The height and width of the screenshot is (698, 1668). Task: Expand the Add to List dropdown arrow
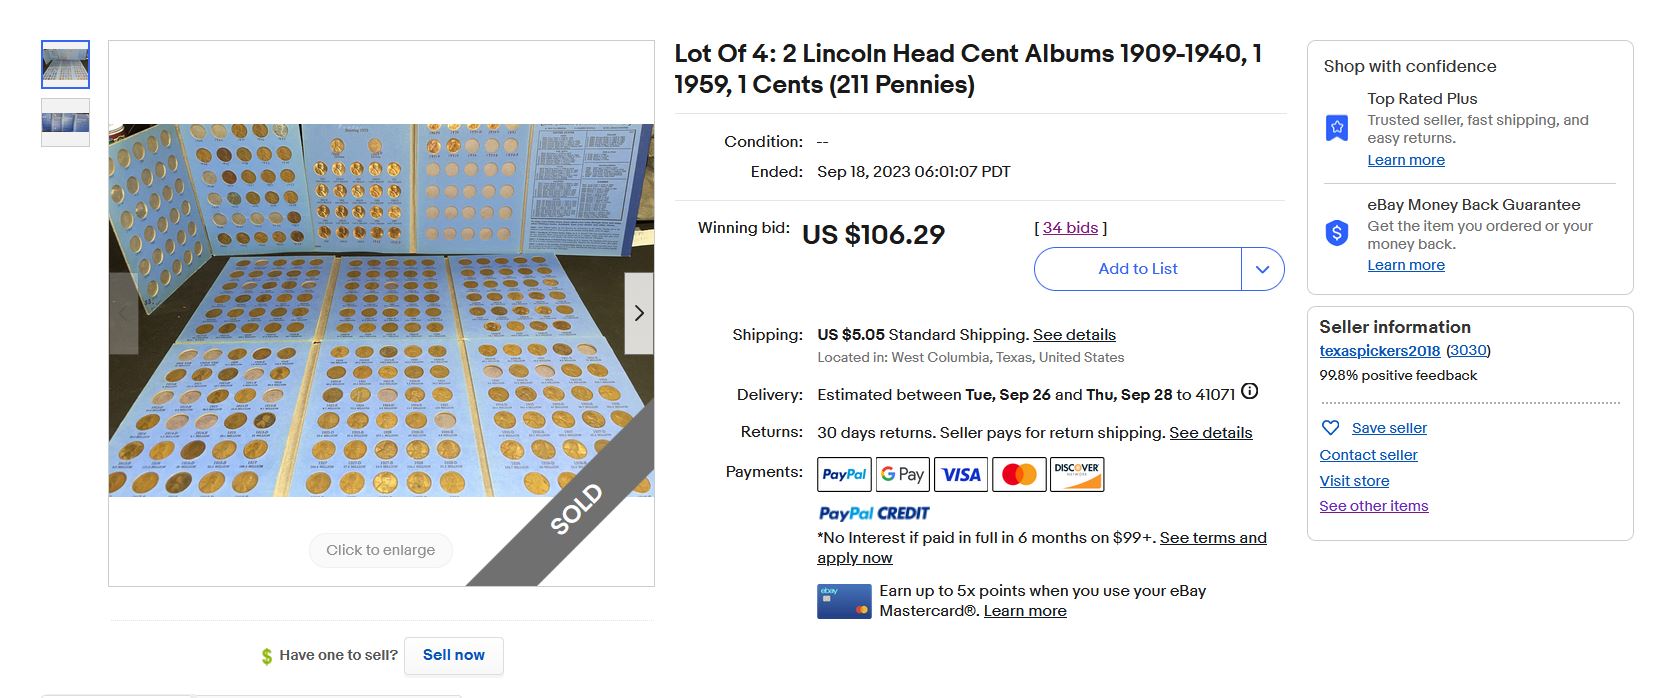coord(1263,269)
